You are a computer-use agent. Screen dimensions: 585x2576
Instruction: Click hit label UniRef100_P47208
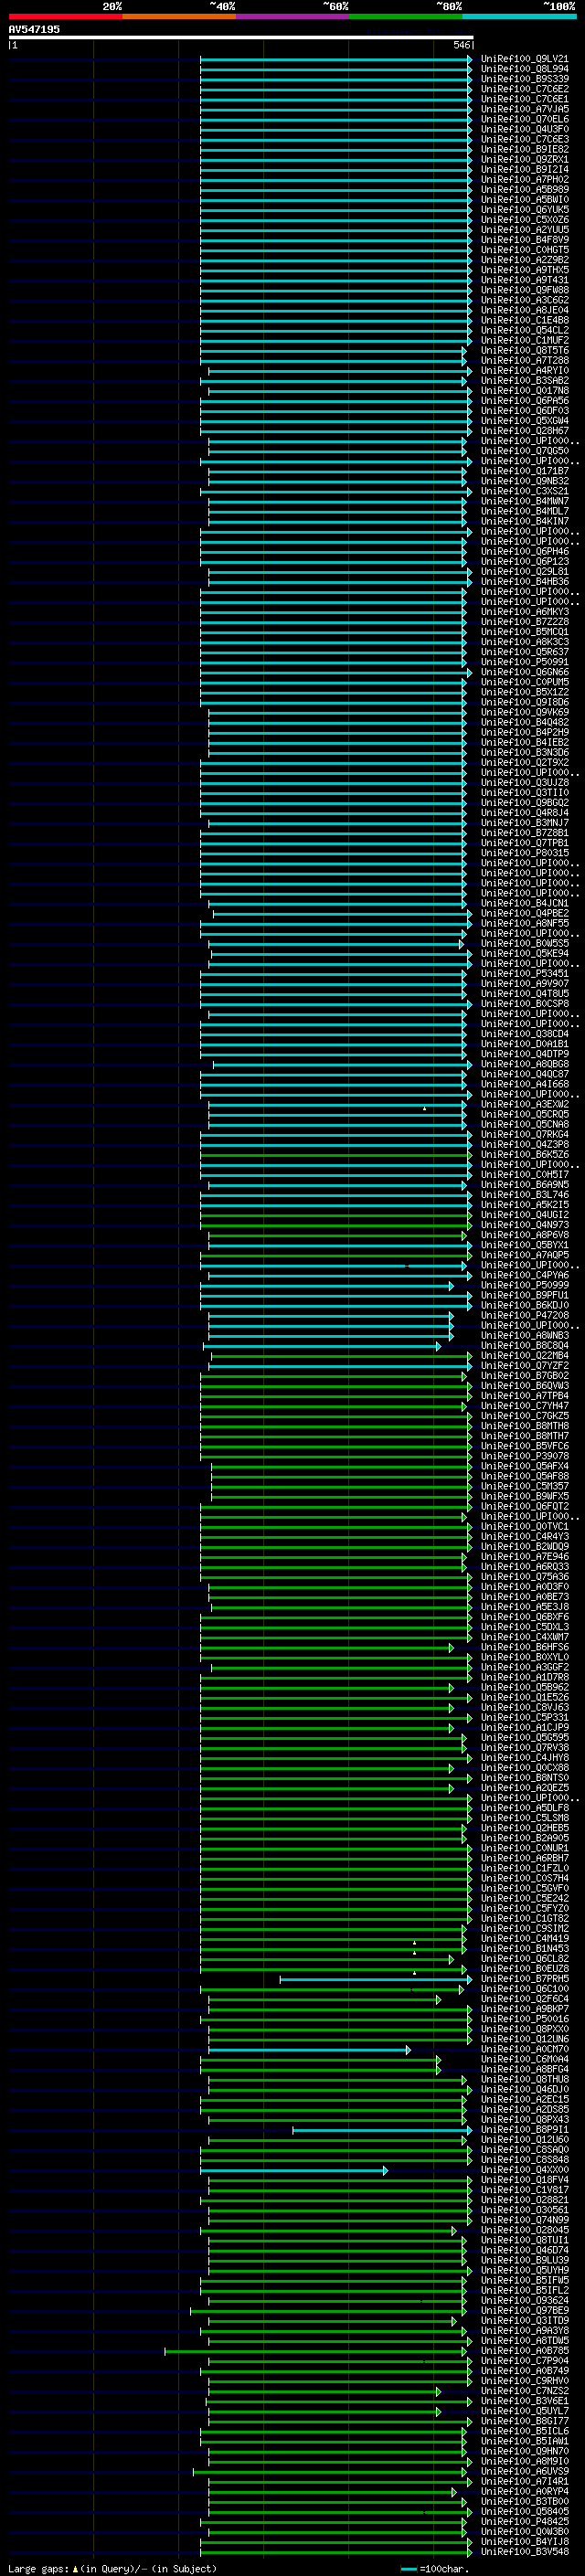pos(524,1315)
